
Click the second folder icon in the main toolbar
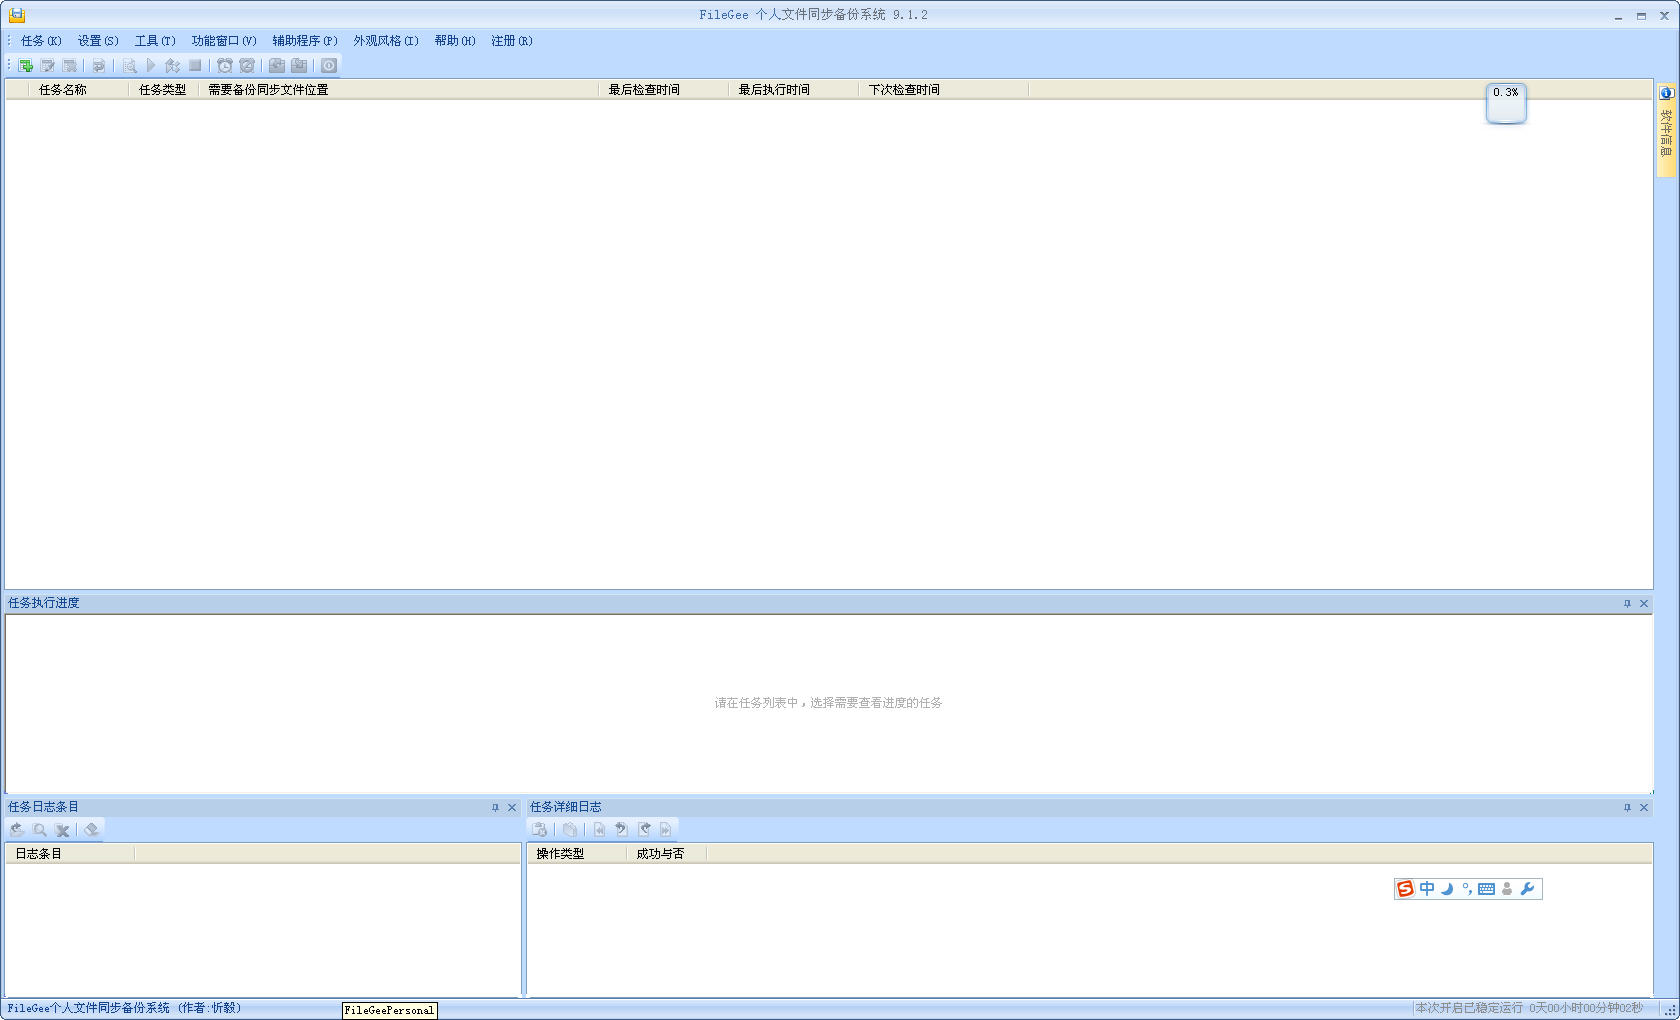click(x=299, y=66)
